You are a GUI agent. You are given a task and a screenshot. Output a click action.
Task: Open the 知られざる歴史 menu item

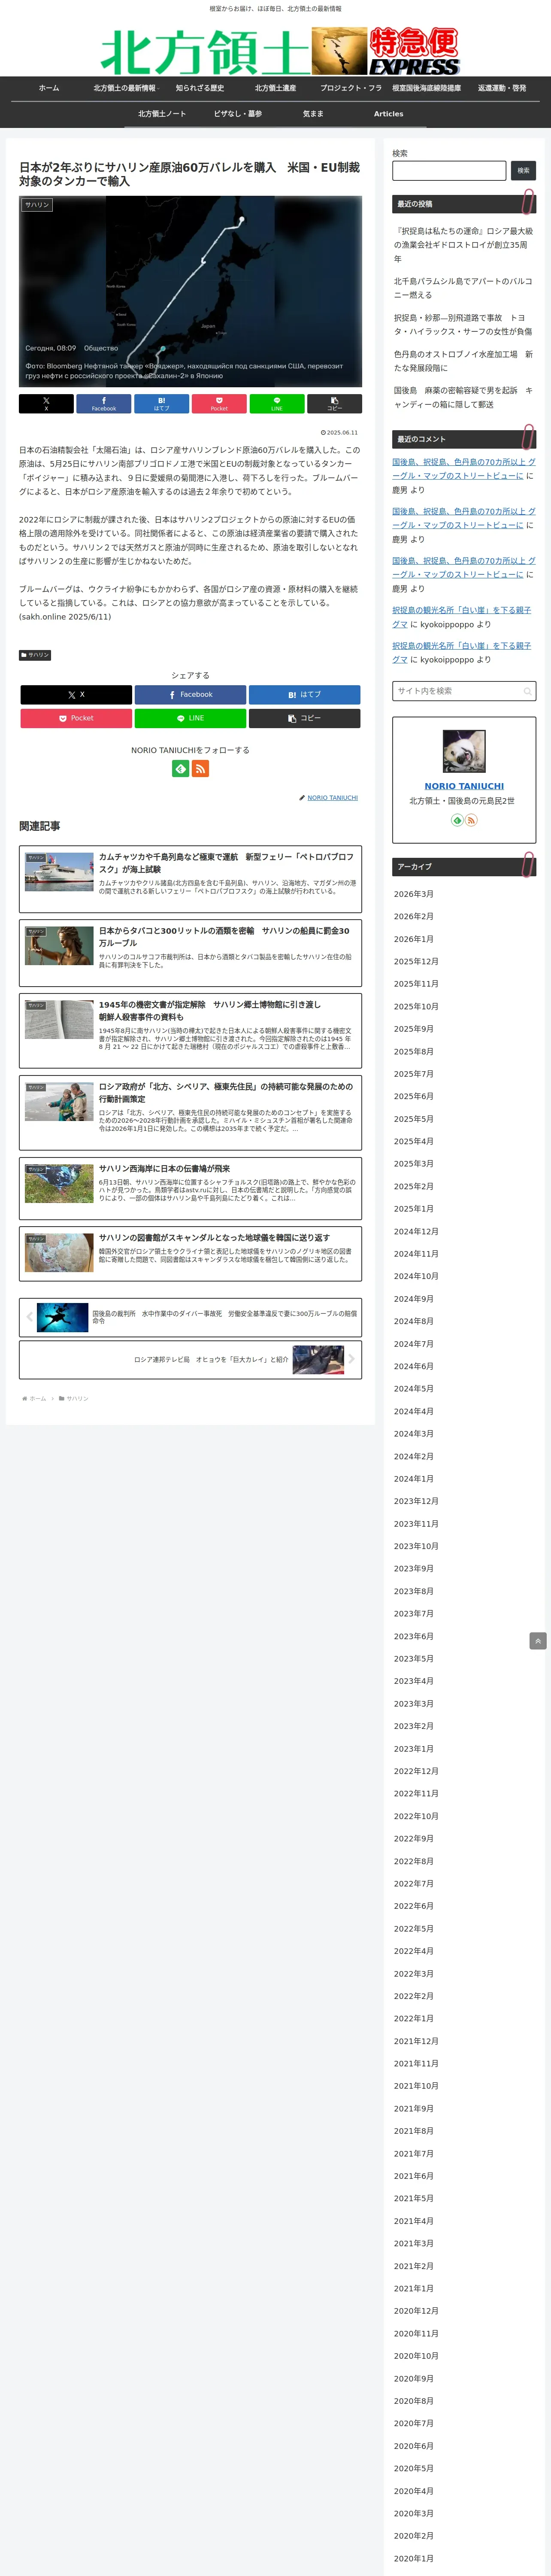[x=200, y=88]
